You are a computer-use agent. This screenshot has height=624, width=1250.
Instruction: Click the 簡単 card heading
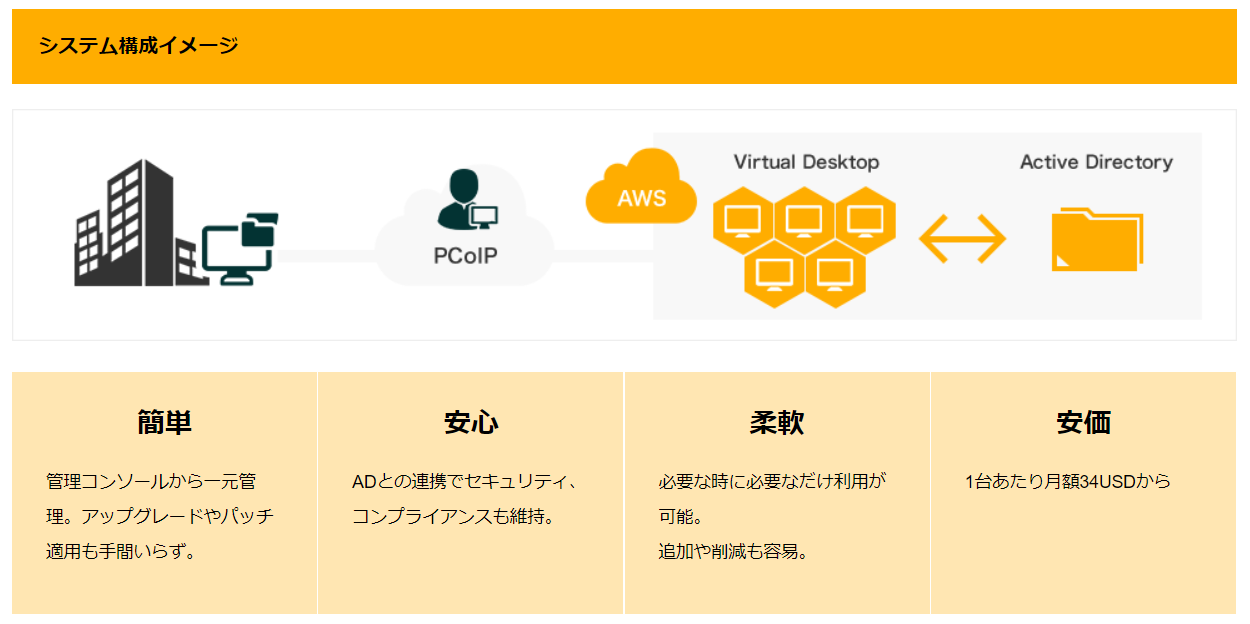coord(164,422)
